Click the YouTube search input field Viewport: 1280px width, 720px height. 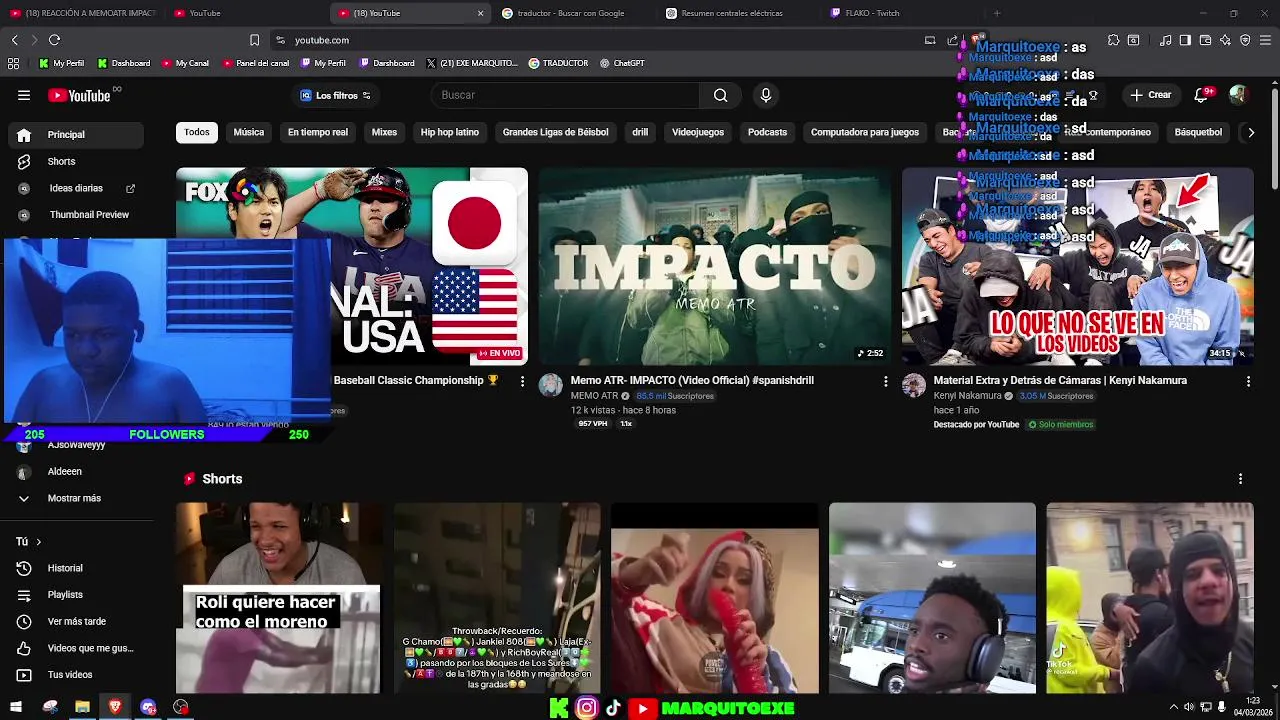pyautogui.click(x=566, y=95)
